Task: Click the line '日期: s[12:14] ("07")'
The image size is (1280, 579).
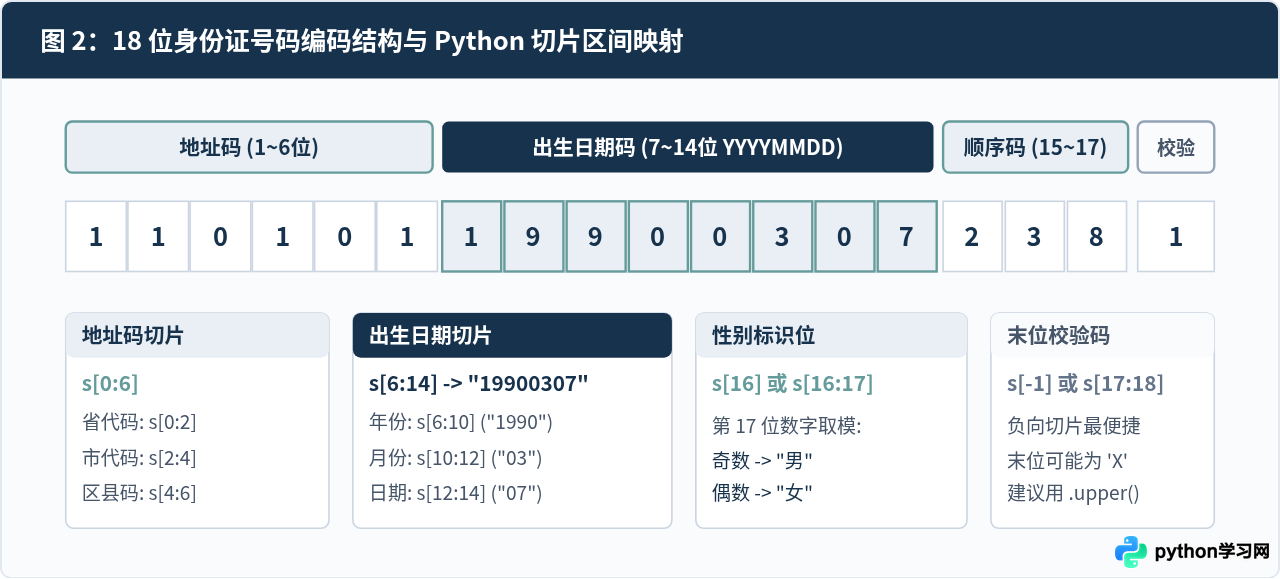Action: pos(456,493)
